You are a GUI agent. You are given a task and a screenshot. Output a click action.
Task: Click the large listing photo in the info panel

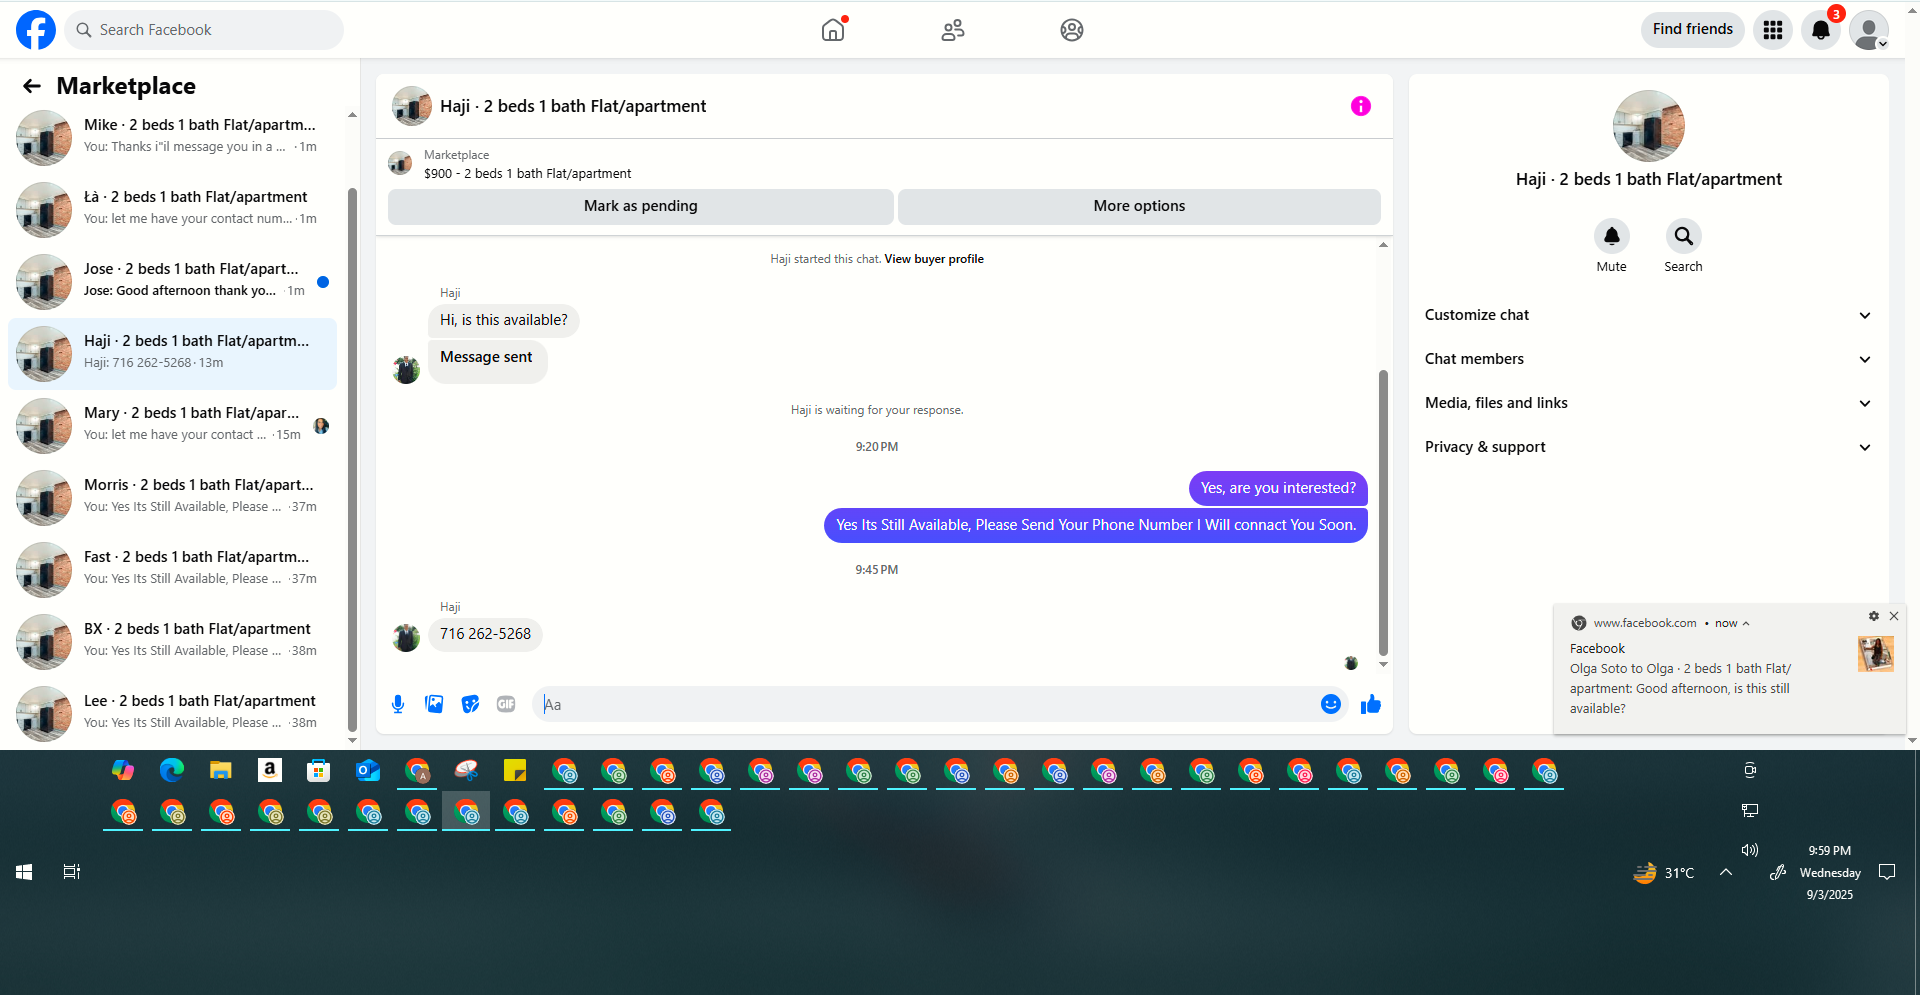1649,126
